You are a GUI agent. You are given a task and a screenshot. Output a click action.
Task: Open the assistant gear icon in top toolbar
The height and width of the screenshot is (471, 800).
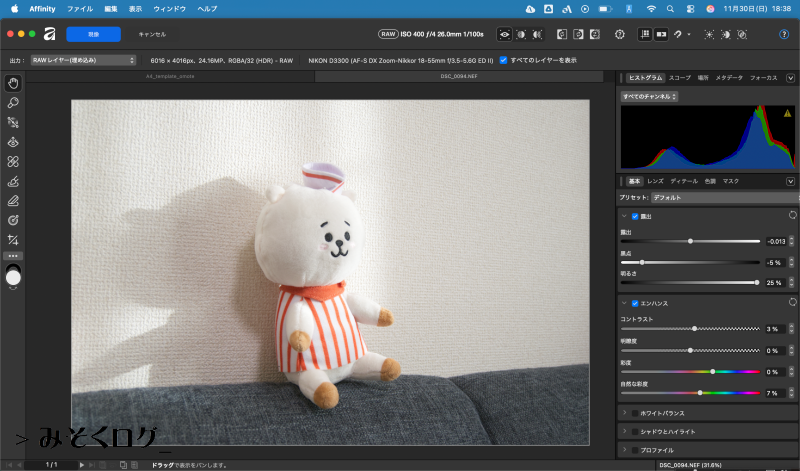click(619, 34)
